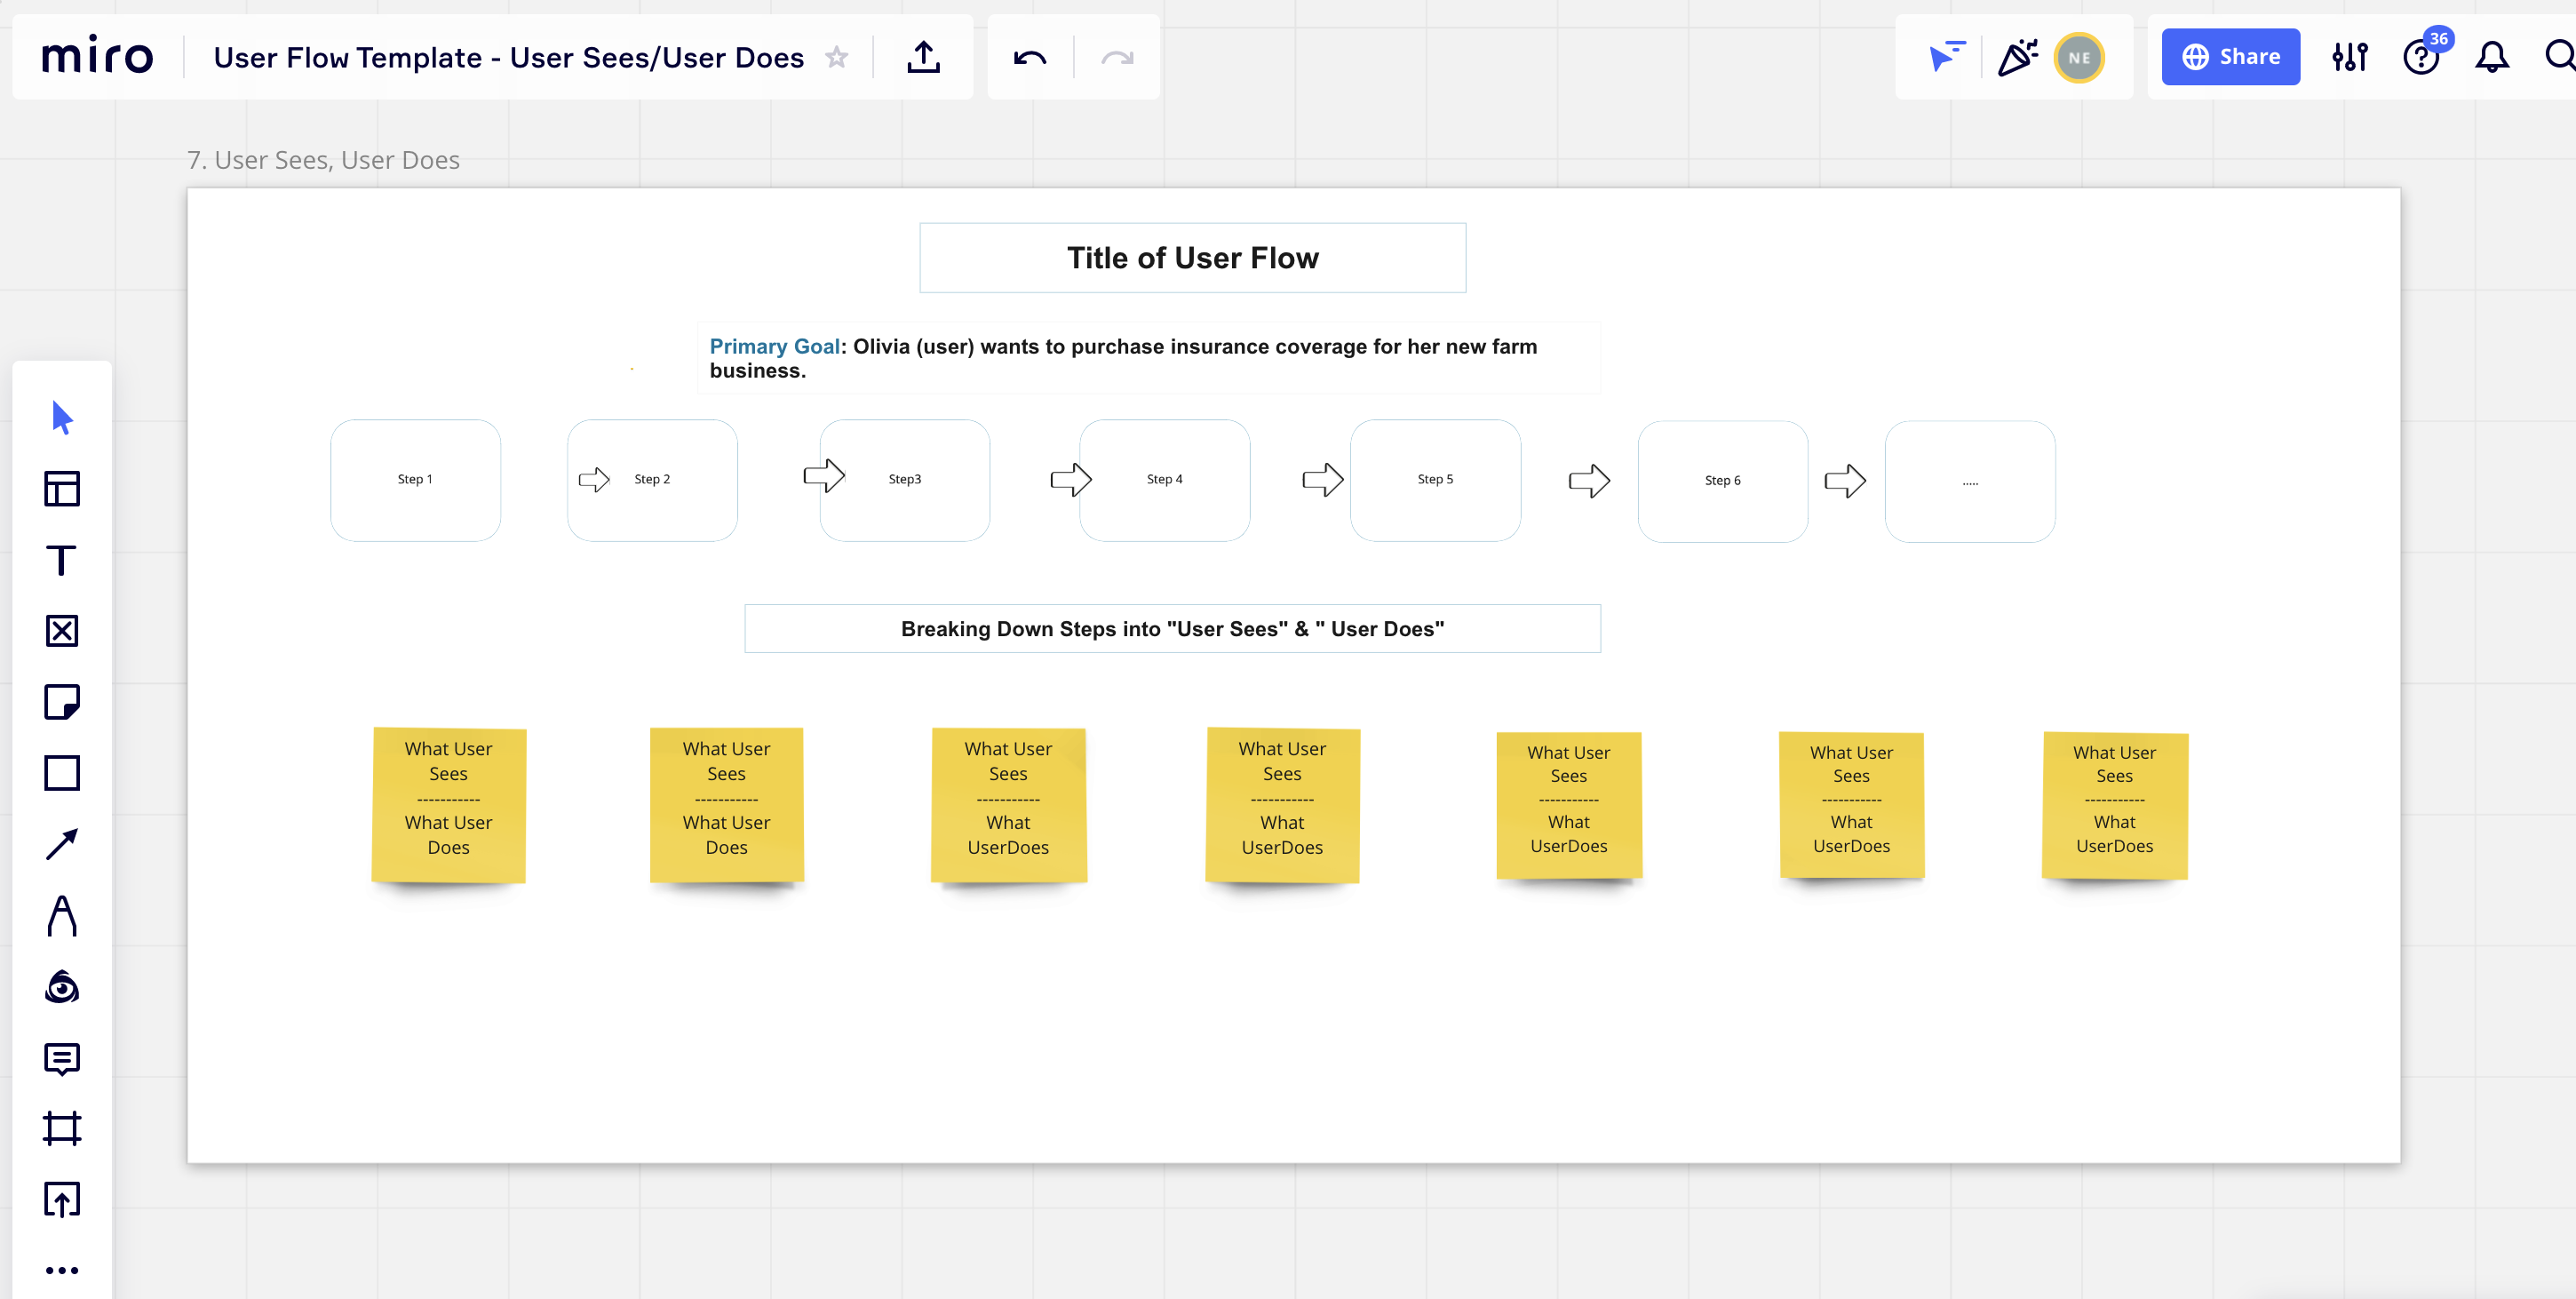Viewport: 2576px width, 1299px height.
Task: Select the Connection line arrow tool
Action: tap(62, 844)
